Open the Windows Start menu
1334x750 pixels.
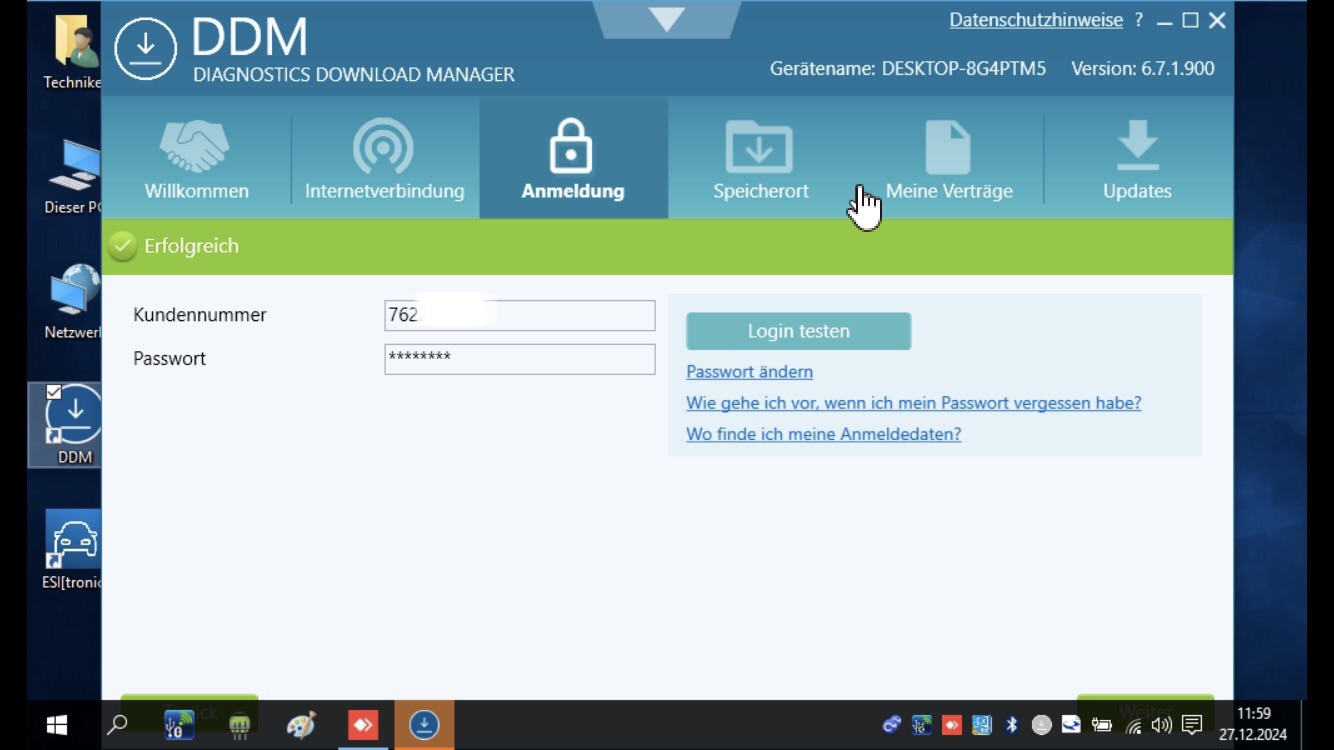click(x=57, y=725)
